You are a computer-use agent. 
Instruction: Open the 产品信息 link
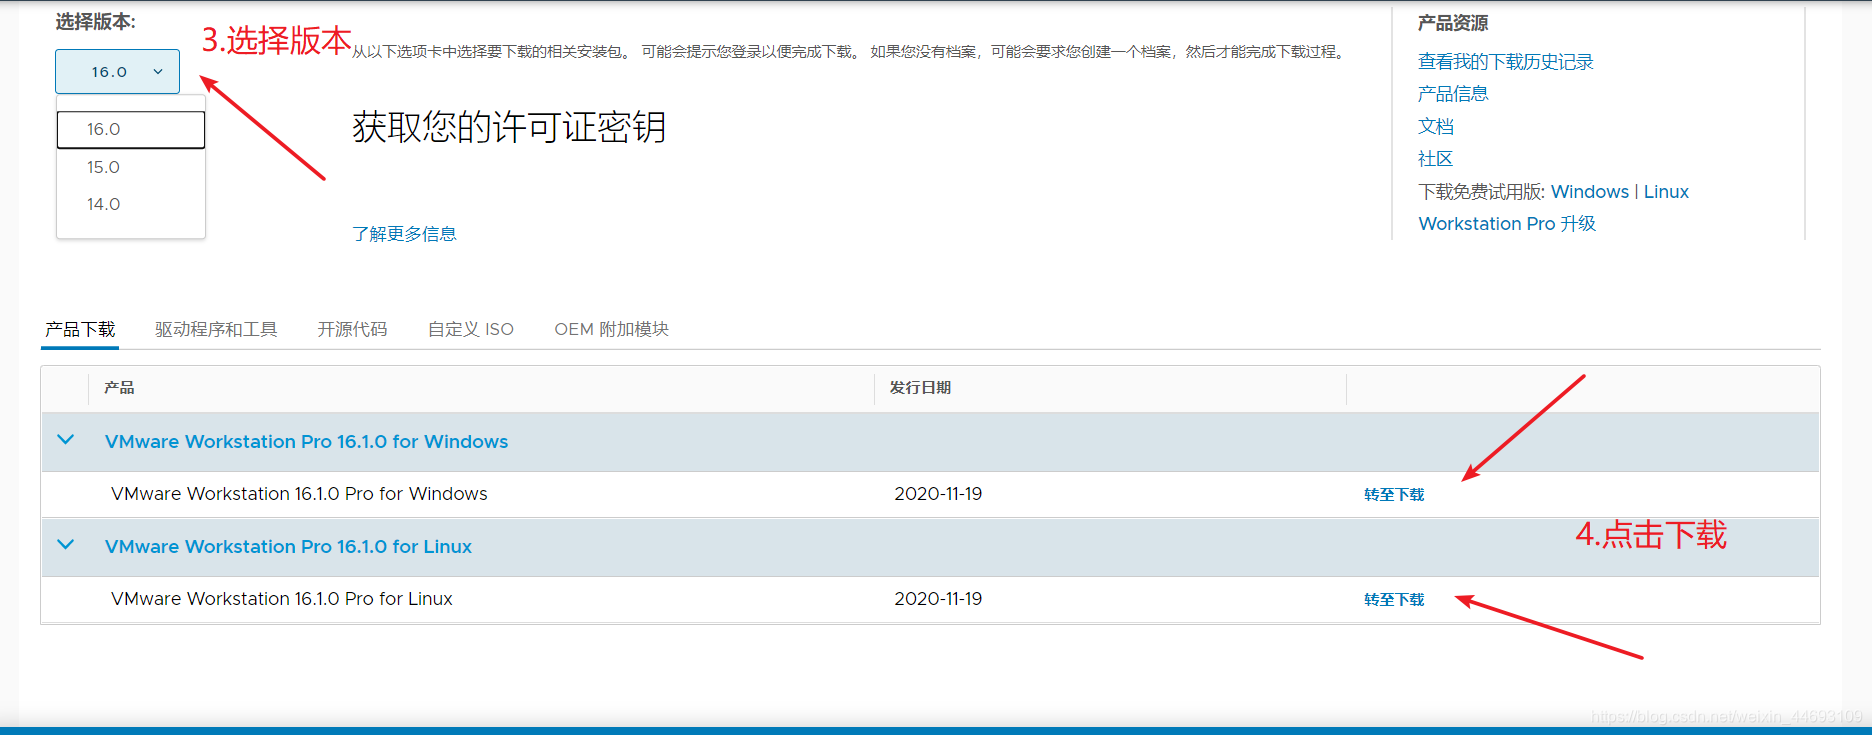point(1453,94)
